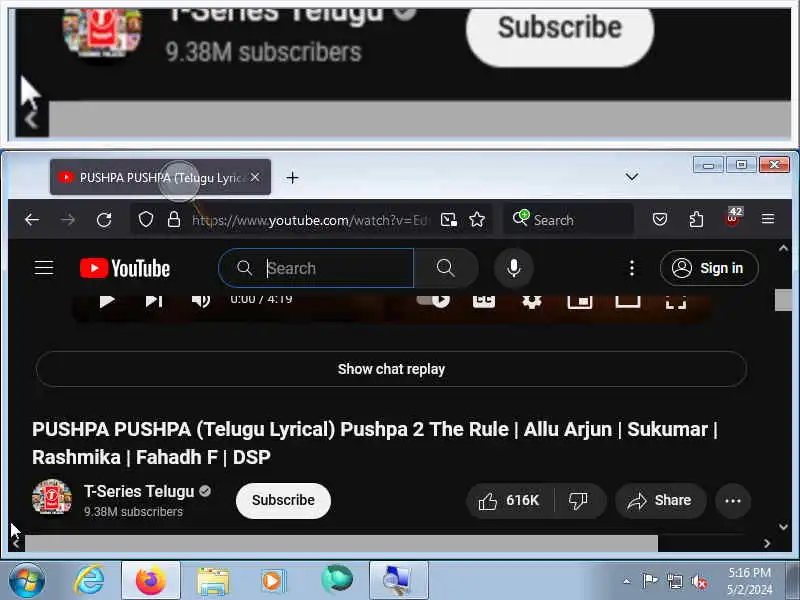Click vertical scrollbar down arrow

(x=783, y=526)
